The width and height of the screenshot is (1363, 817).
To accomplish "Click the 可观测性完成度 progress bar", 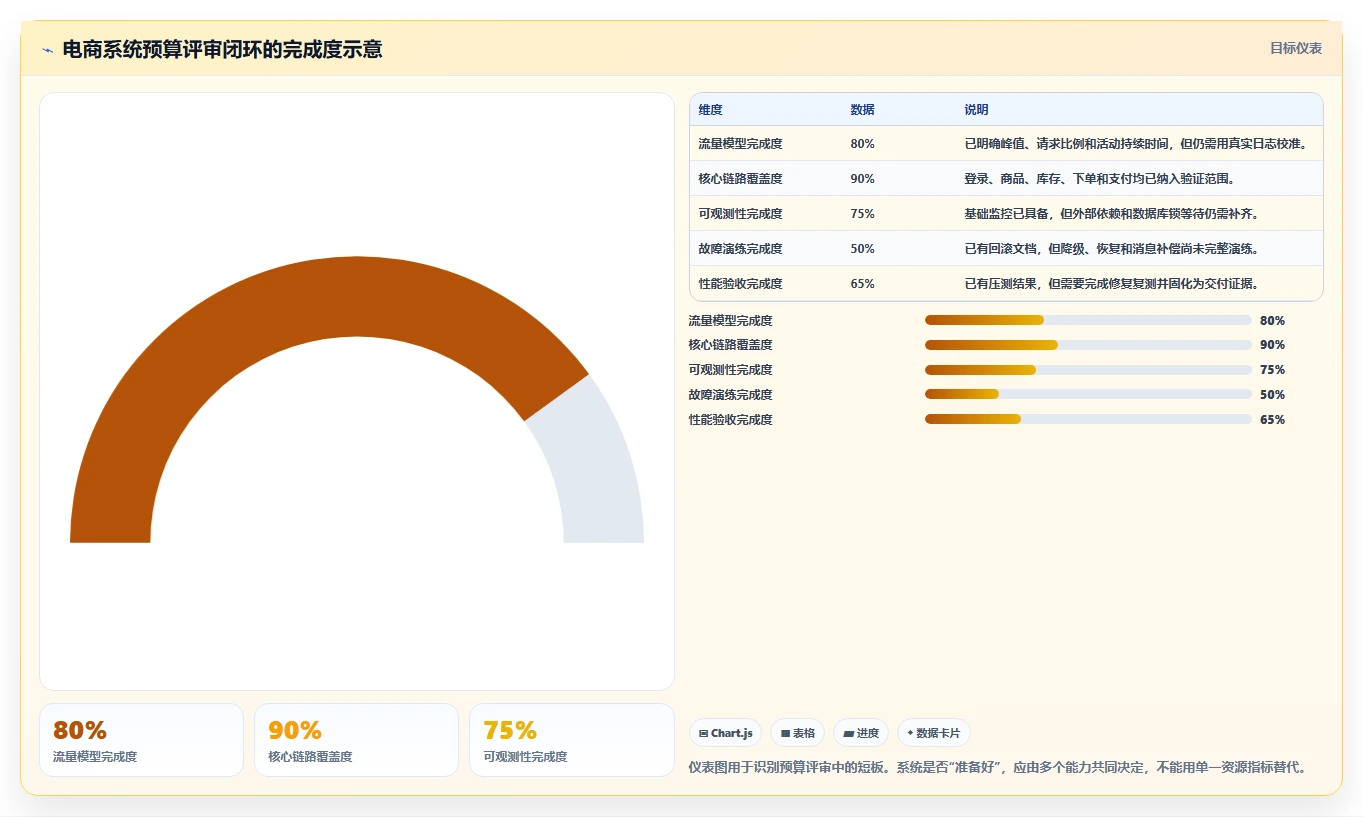I will click(x=1088, y=370).
